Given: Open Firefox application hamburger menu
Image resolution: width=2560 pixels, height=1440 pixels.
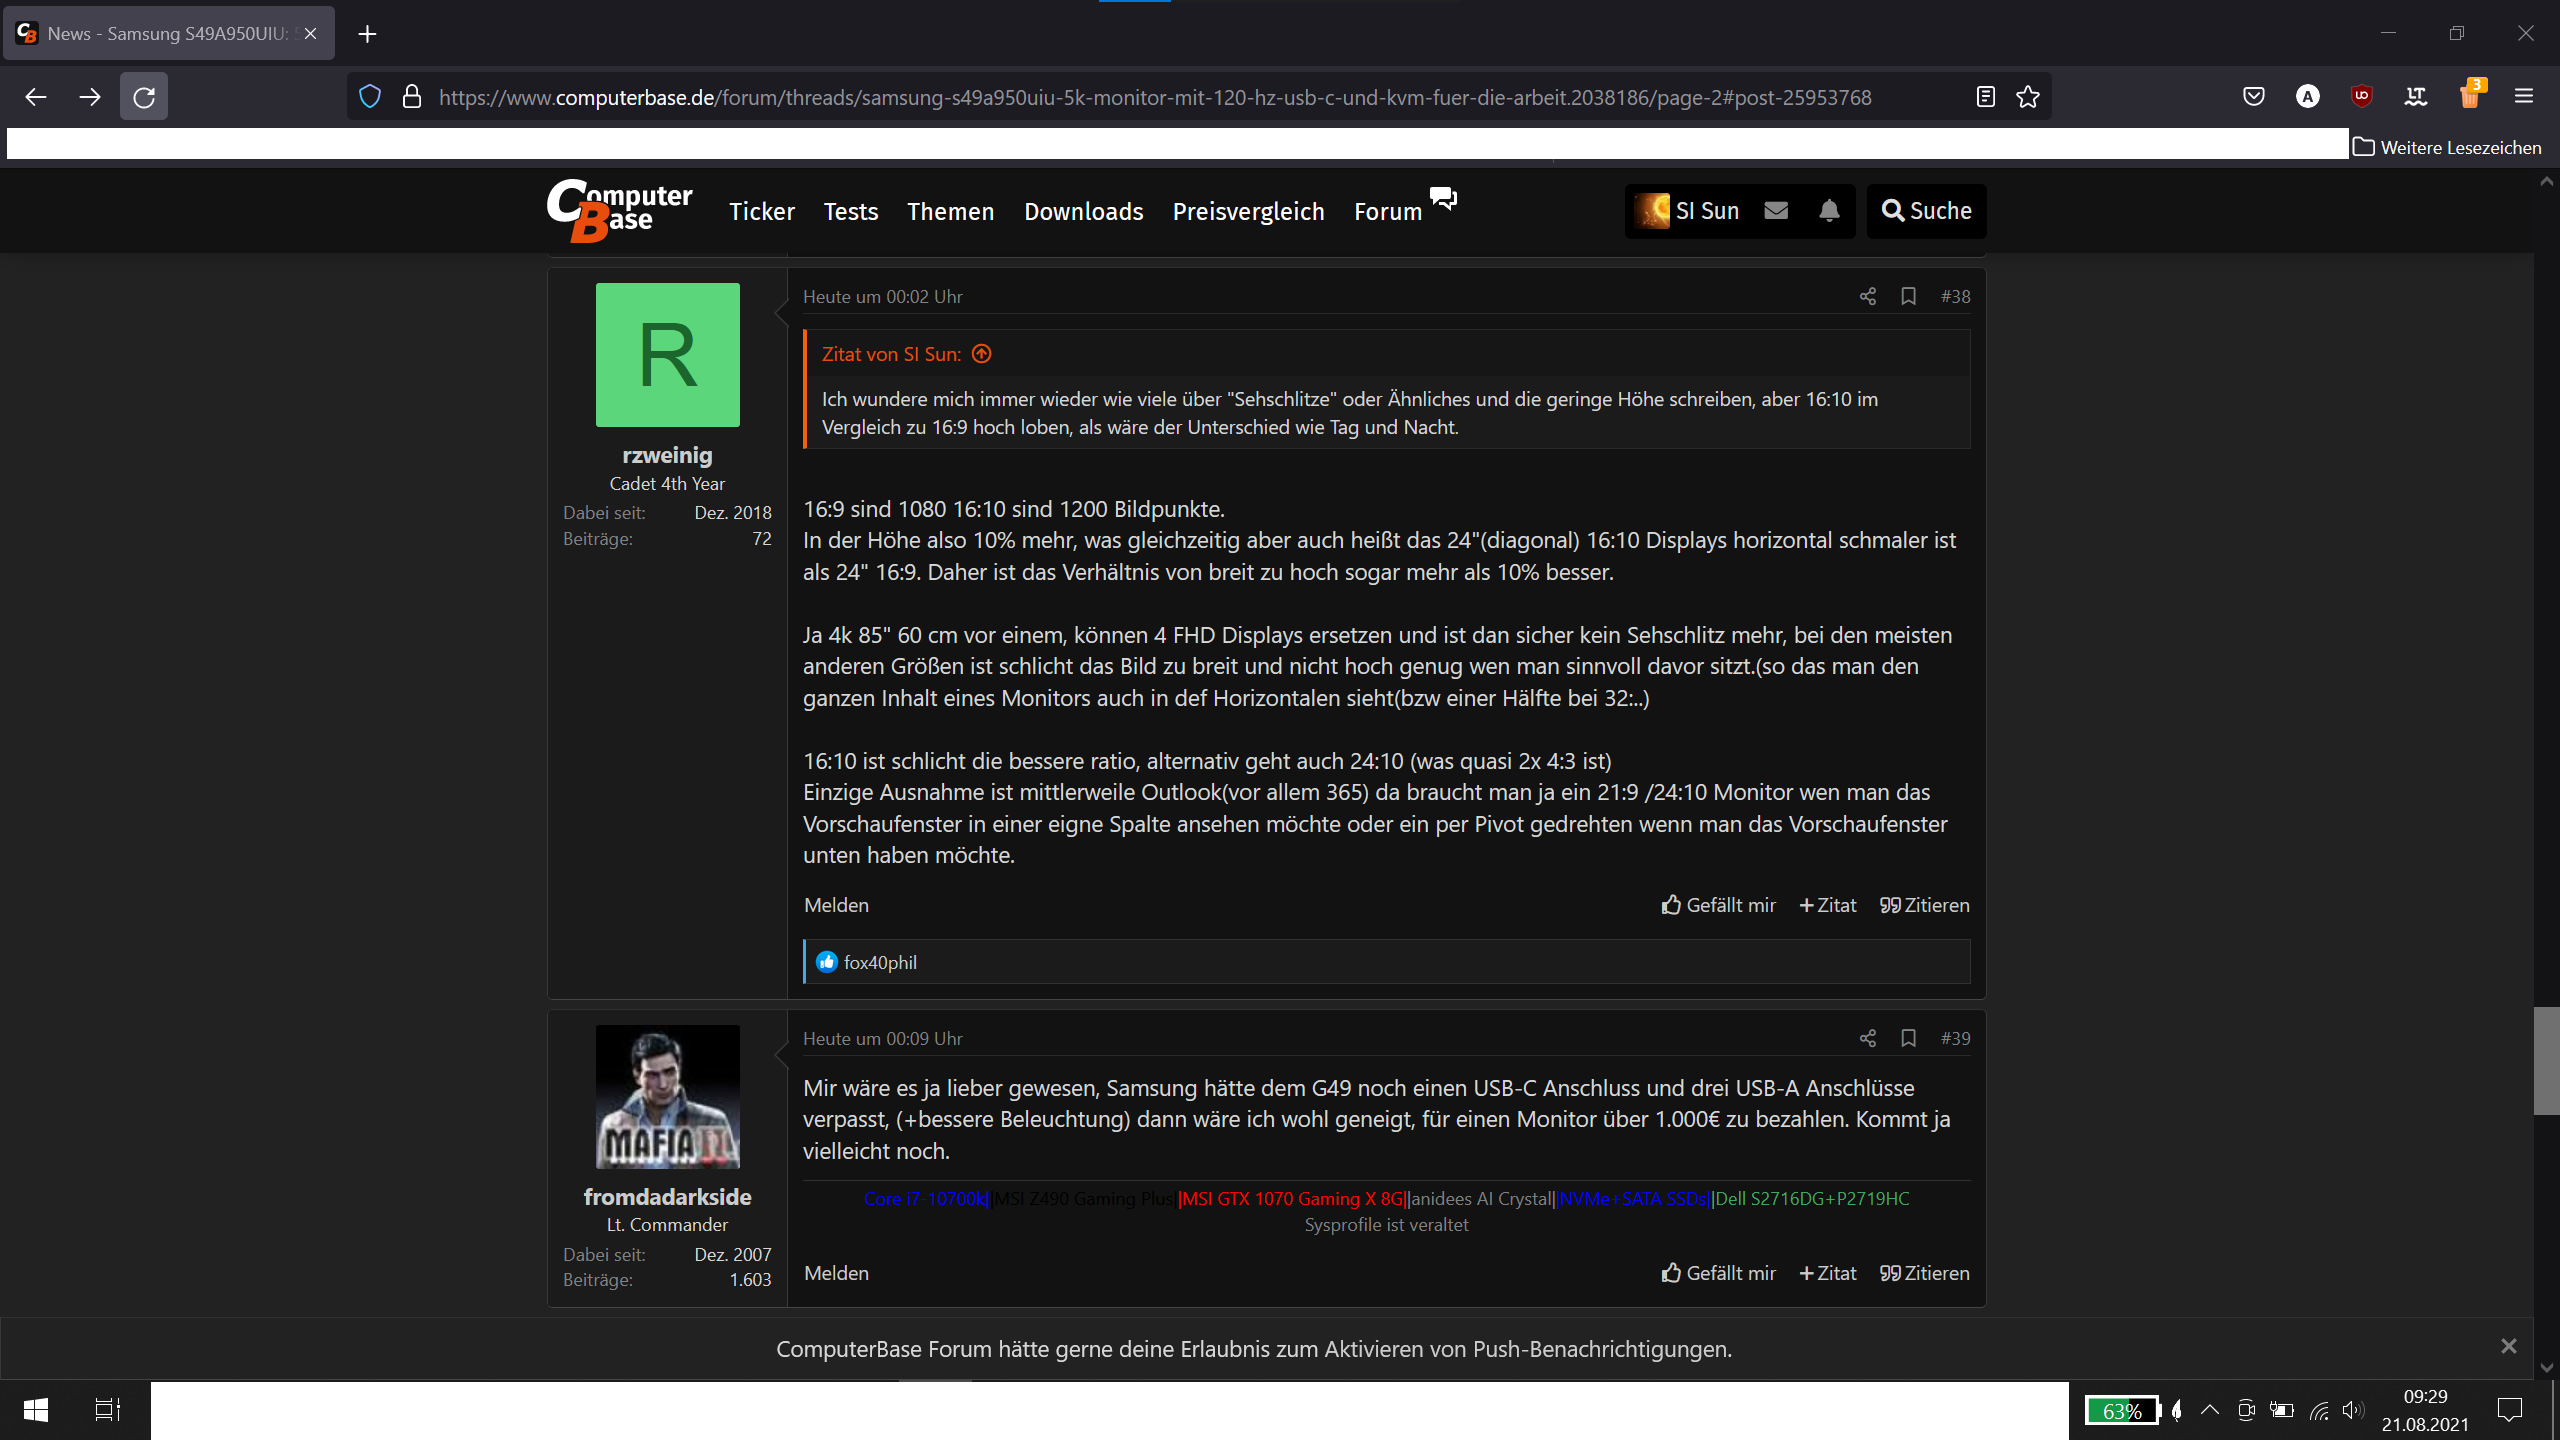Looking at the screenshot, I should point(2524,97).
